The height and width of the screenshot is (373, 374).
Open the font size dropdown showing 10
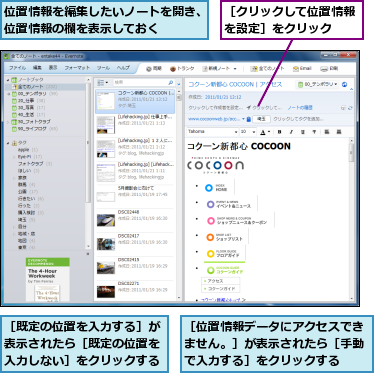coord(248,132)
